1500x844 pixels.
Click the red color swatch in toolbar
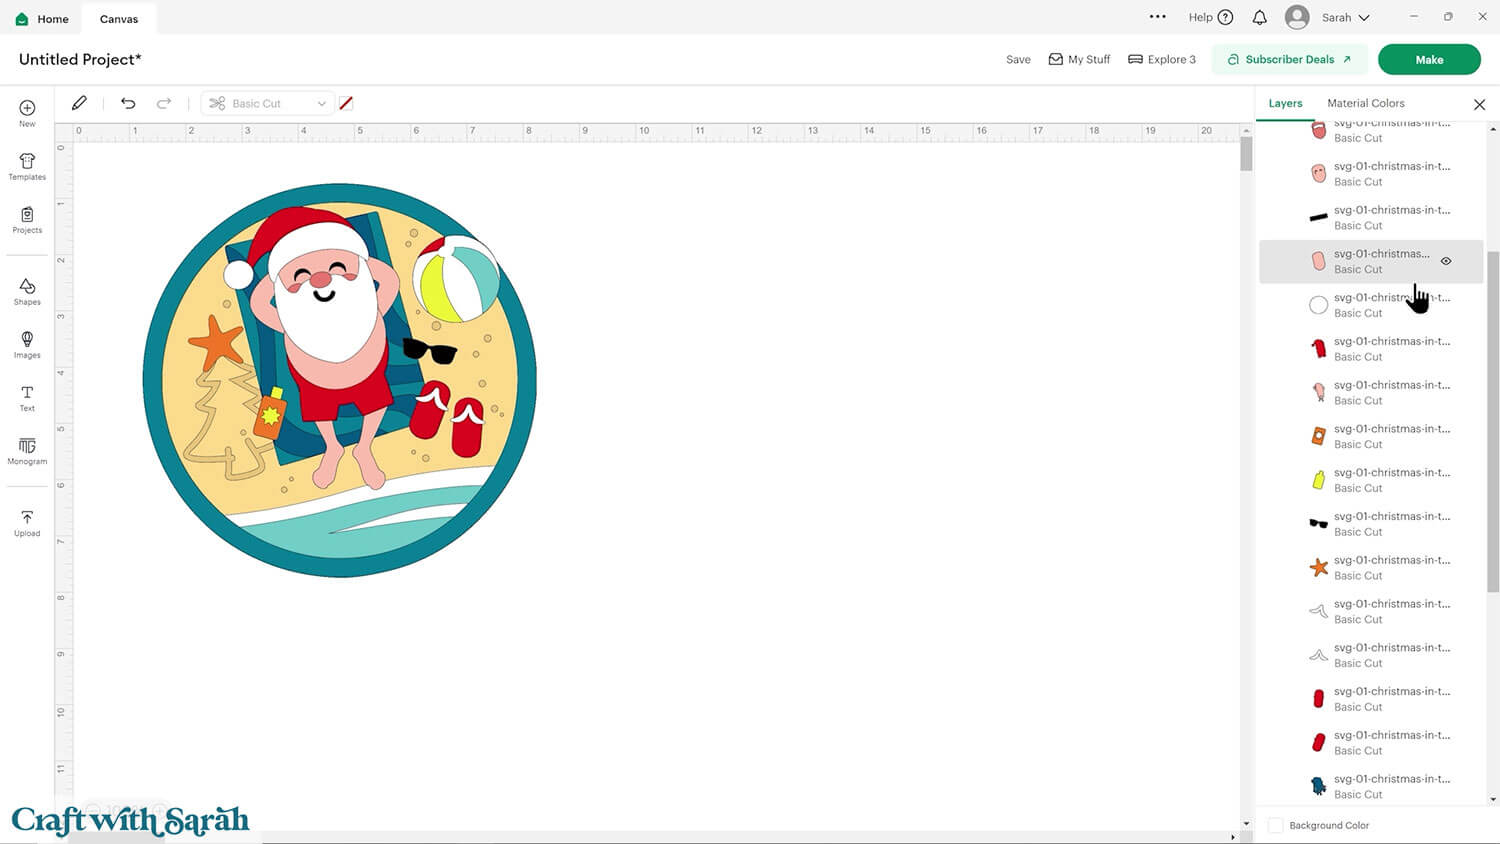coord(346,103)
